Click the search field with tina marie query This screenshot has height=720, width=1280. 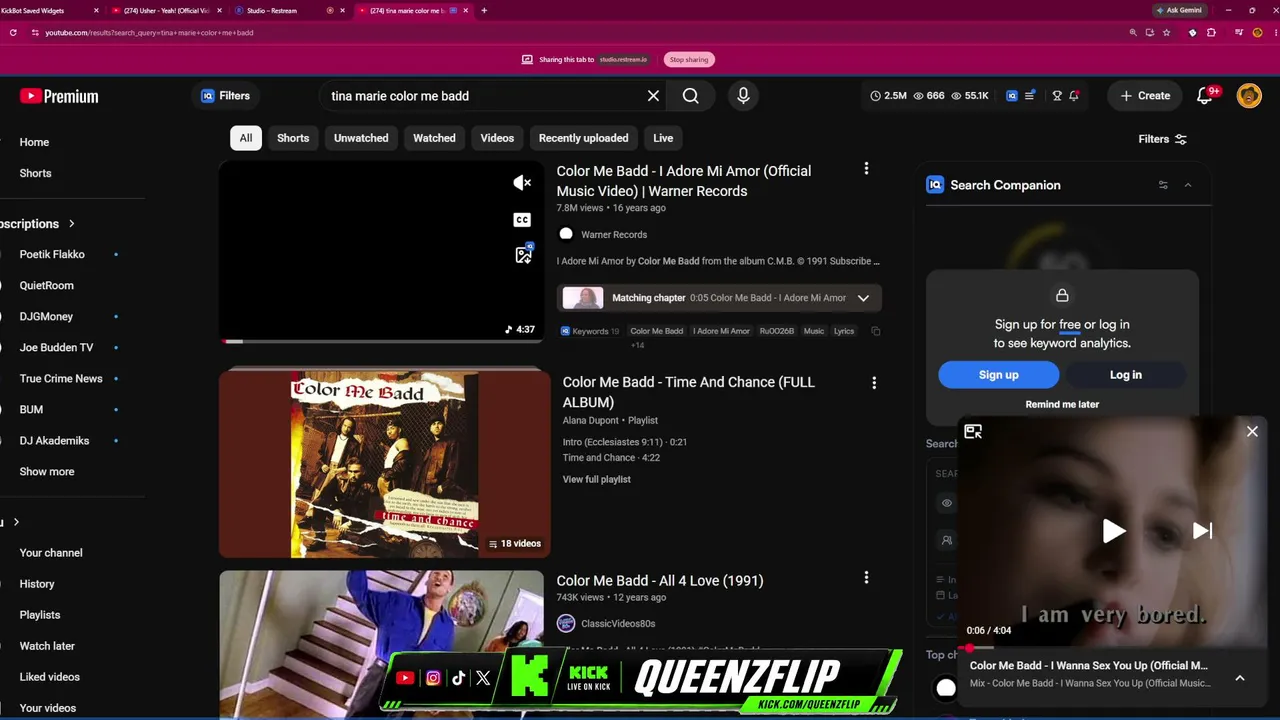(x=485, y=96)
